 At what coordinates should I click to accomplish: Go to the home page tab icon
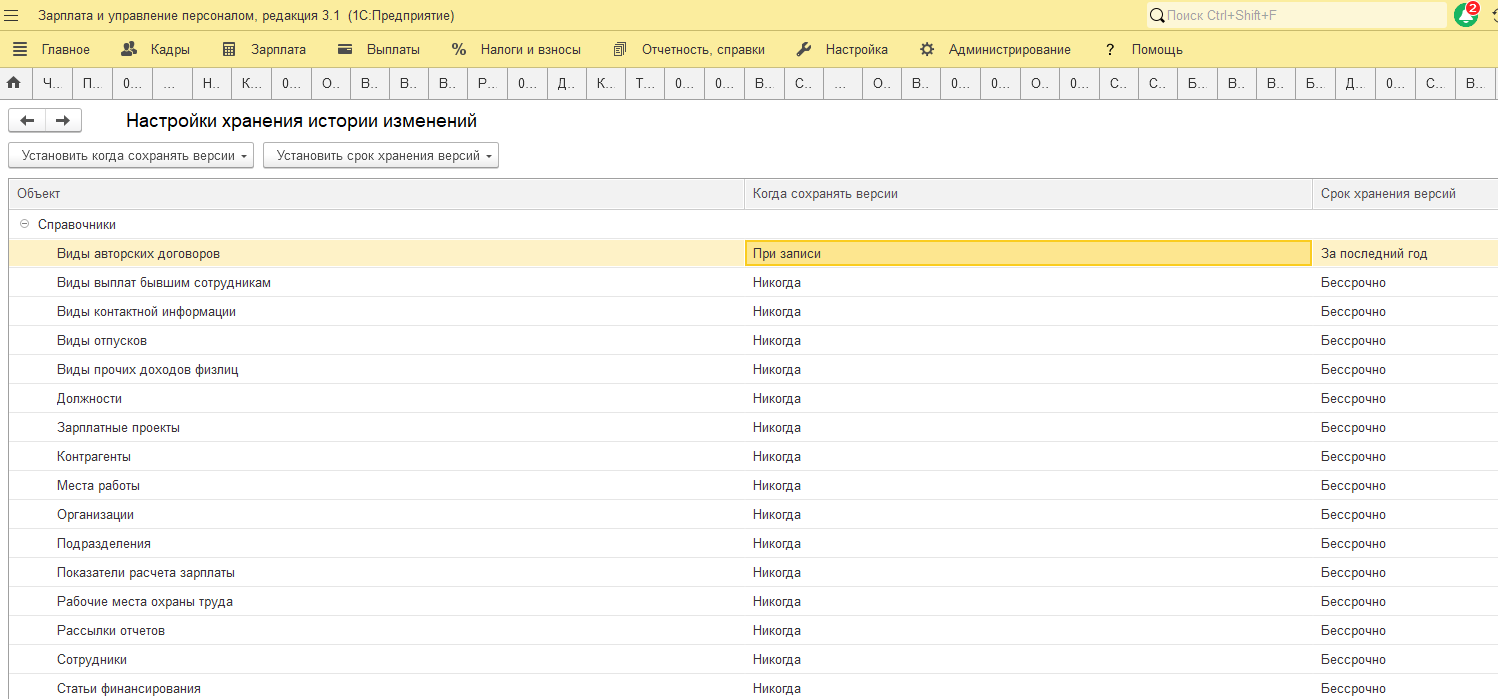point(14,84)
